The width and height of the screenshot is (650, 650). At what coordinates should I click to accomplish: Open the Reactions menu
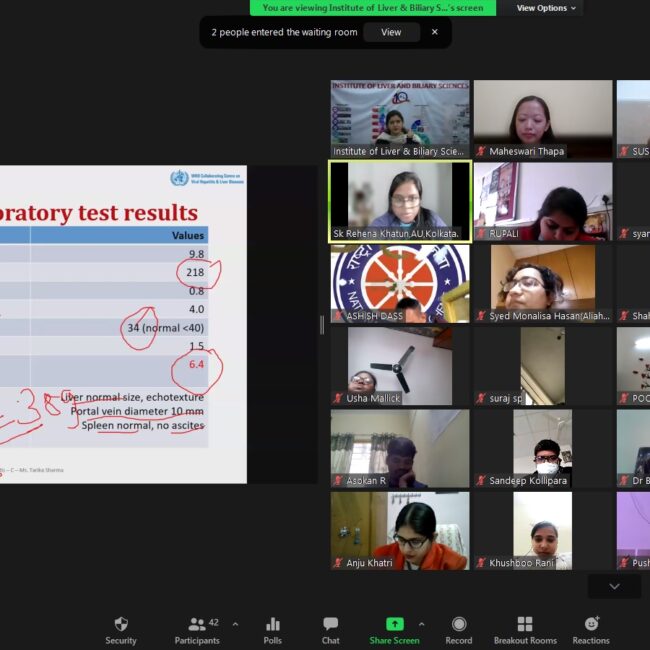point(591,629)
